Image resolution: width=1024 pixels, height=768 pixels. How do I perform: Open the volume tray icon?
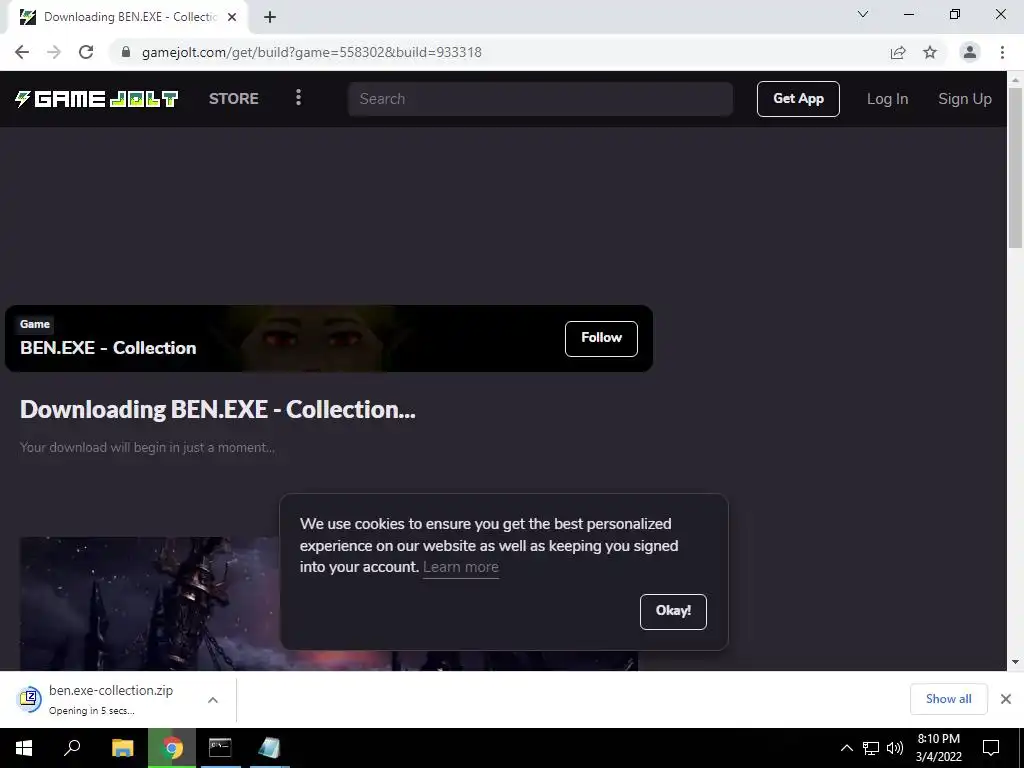pyautogui.click(x=895, y=748)
